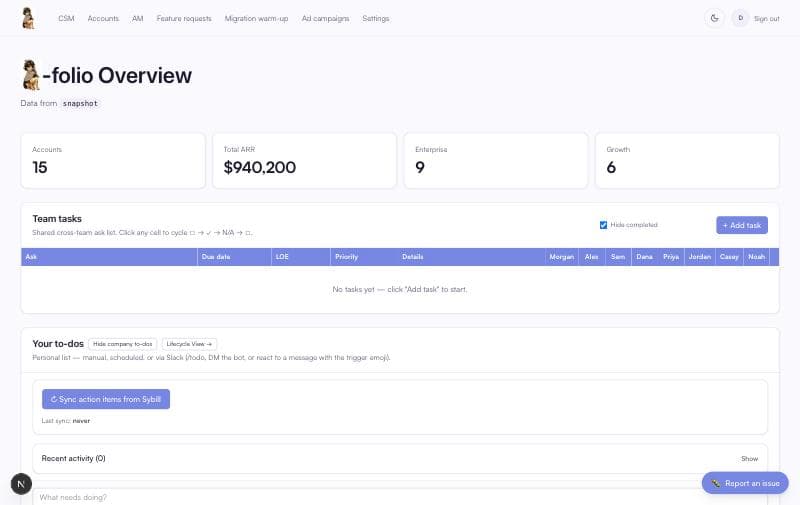Toggle dark mode moon icon
The width and height of the screenshot is (800, 505).
click(714, 18)
